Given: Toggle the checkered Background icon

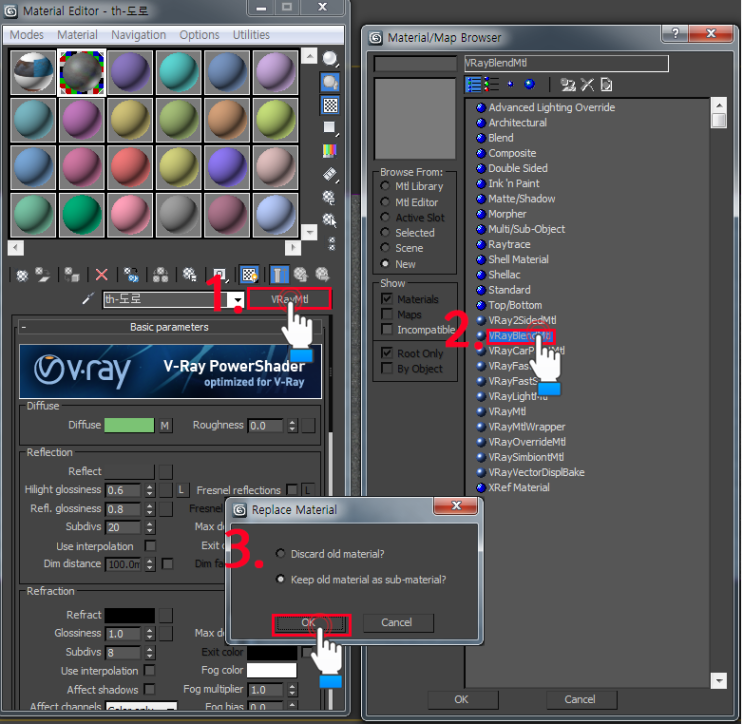Looking at the screenshot, I should click(x=330, y=105).
